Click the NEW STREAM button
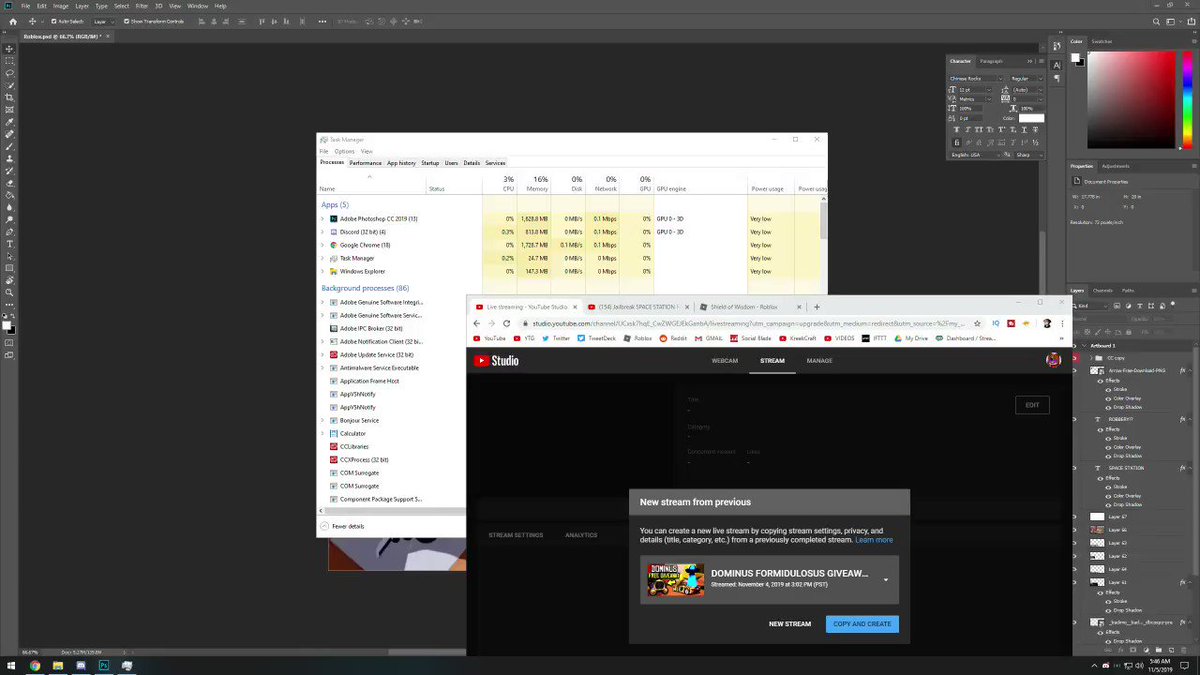The image size is (1200, 675). pyautogui.click(x=790, y=624)
